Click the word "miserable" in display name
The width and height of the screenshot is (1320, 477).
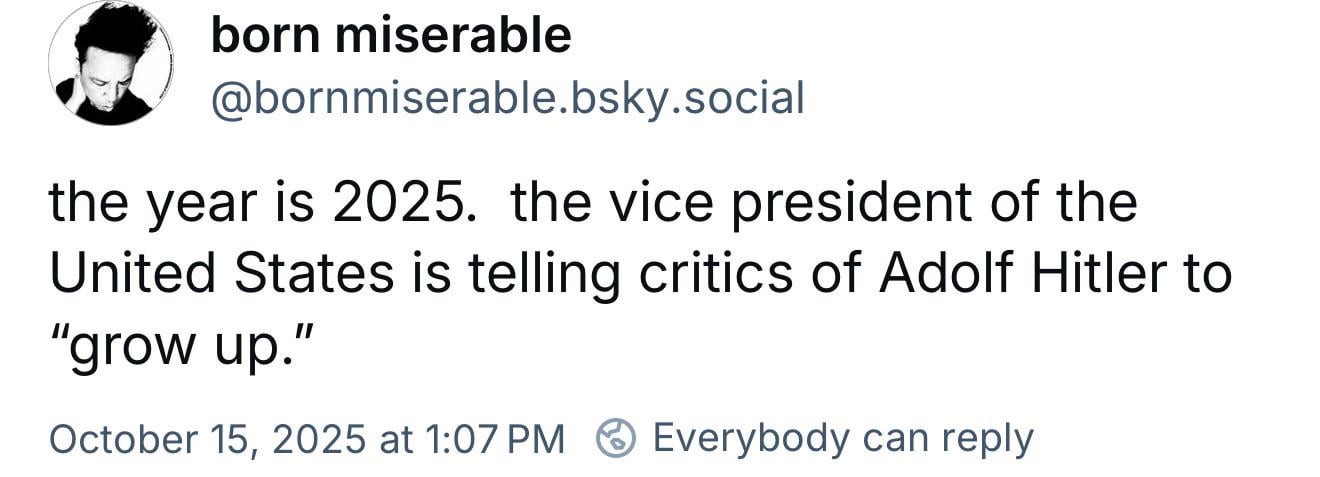(453, 36)
